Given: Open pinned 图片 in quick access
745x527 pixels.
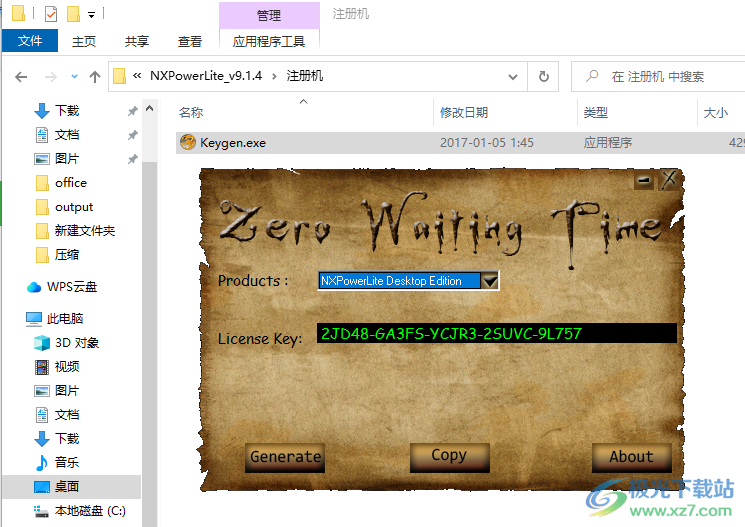Looking at the screenshot, I should point(67,159).
